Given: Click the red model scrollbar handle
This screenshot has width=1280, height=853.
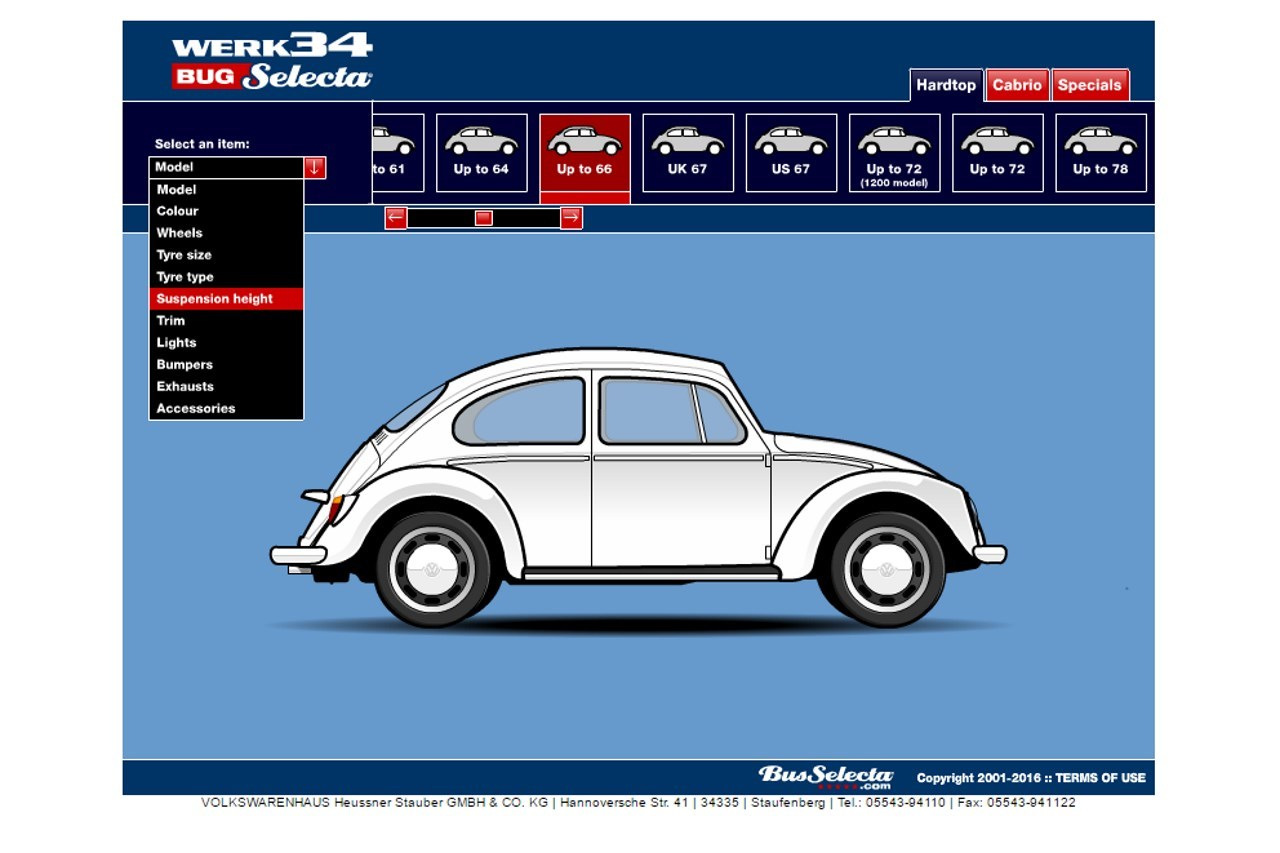Looking at the screenshot, I should 484,218.
